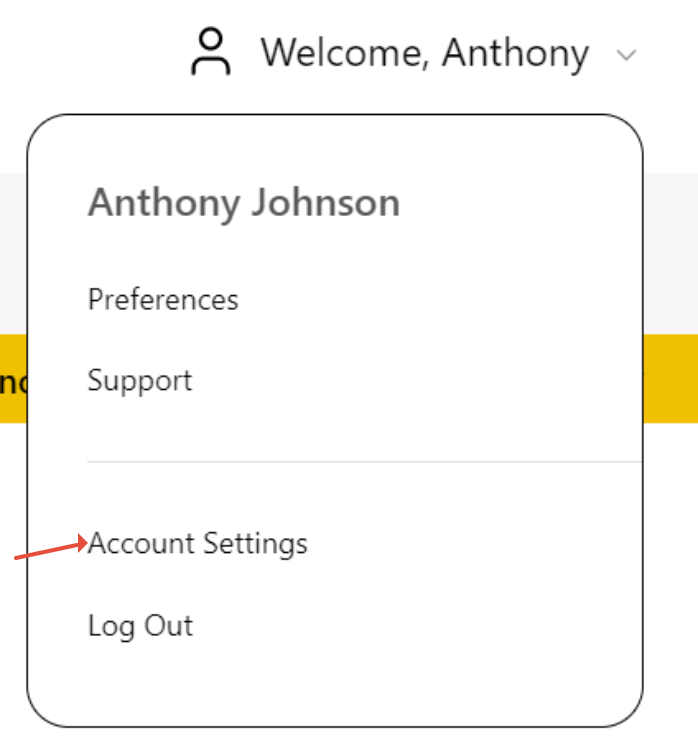Click the Anthony Johnson name heading

[244, 203]
